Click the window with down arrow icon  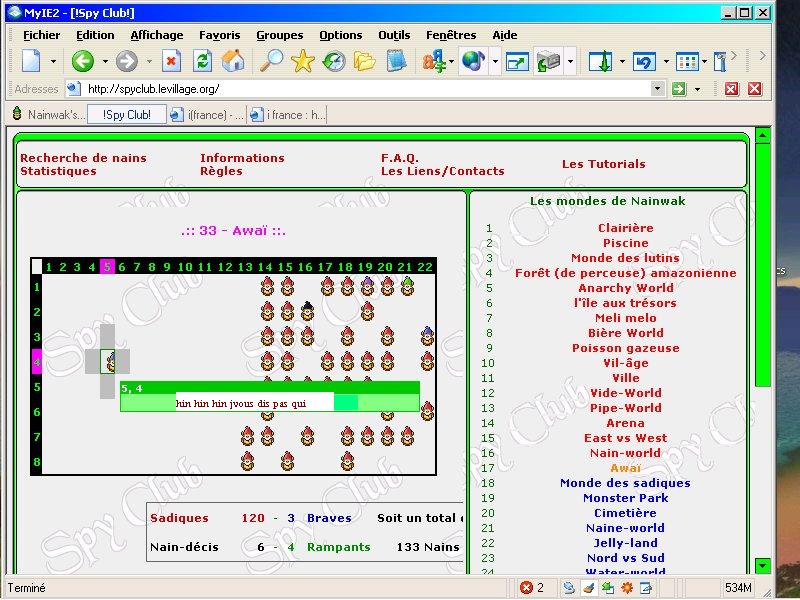[x=601, y=61]
